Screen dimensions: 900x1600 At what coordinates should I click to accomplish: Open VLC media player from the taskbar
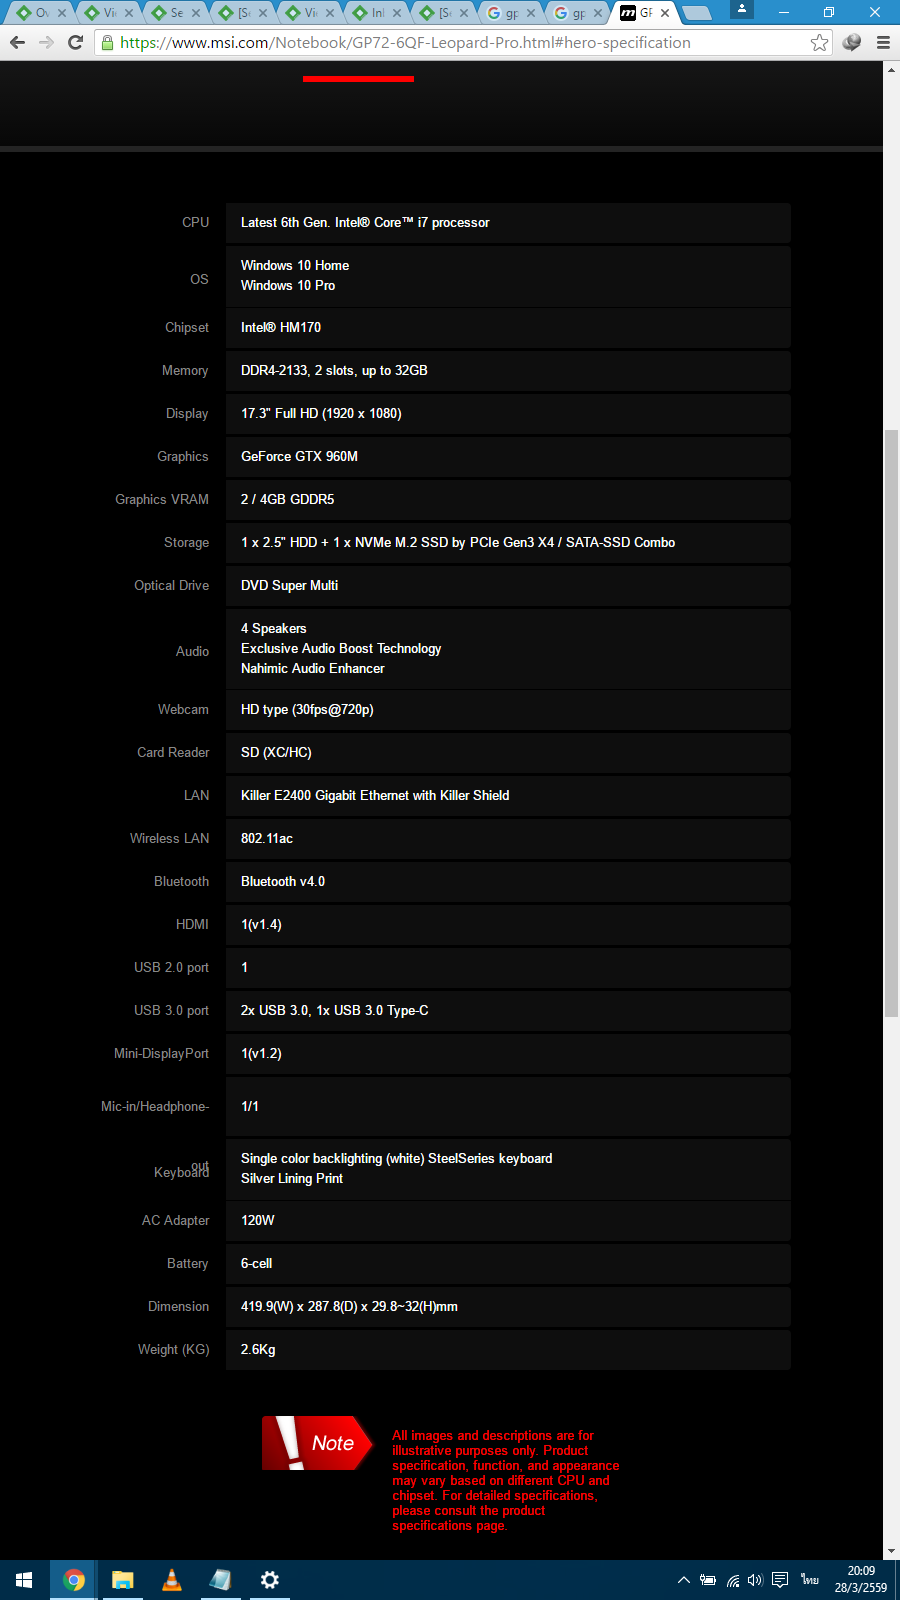[x=172, y=1580]
